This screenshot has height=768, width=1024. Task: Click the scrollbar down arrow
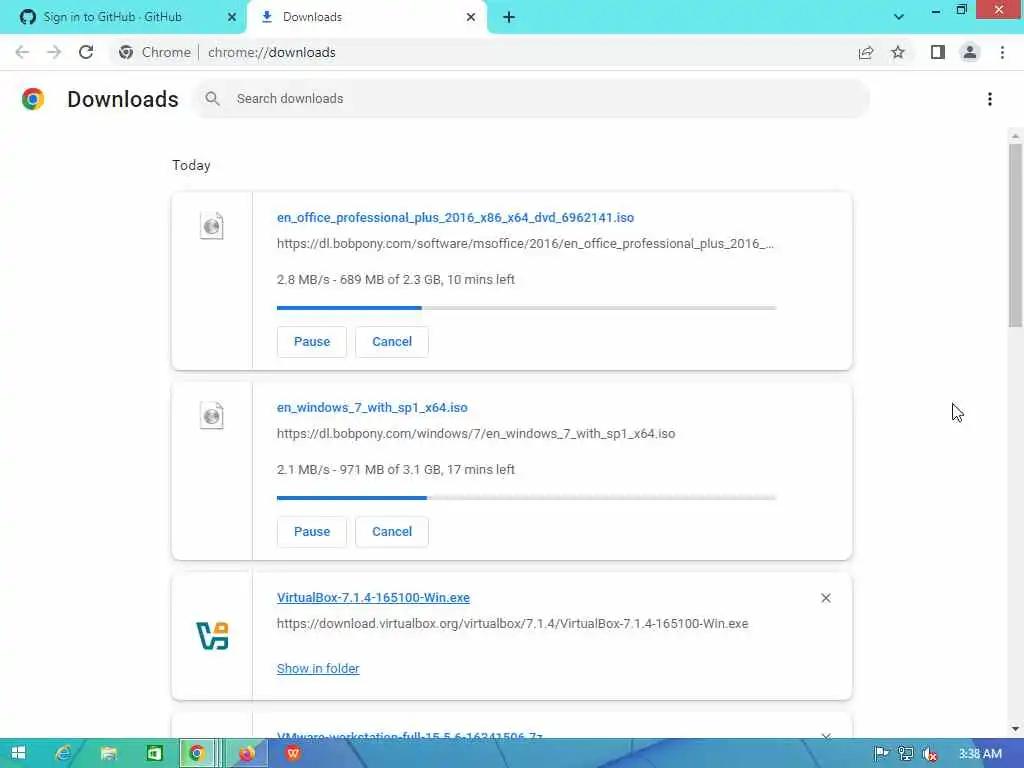point(1015,729)
